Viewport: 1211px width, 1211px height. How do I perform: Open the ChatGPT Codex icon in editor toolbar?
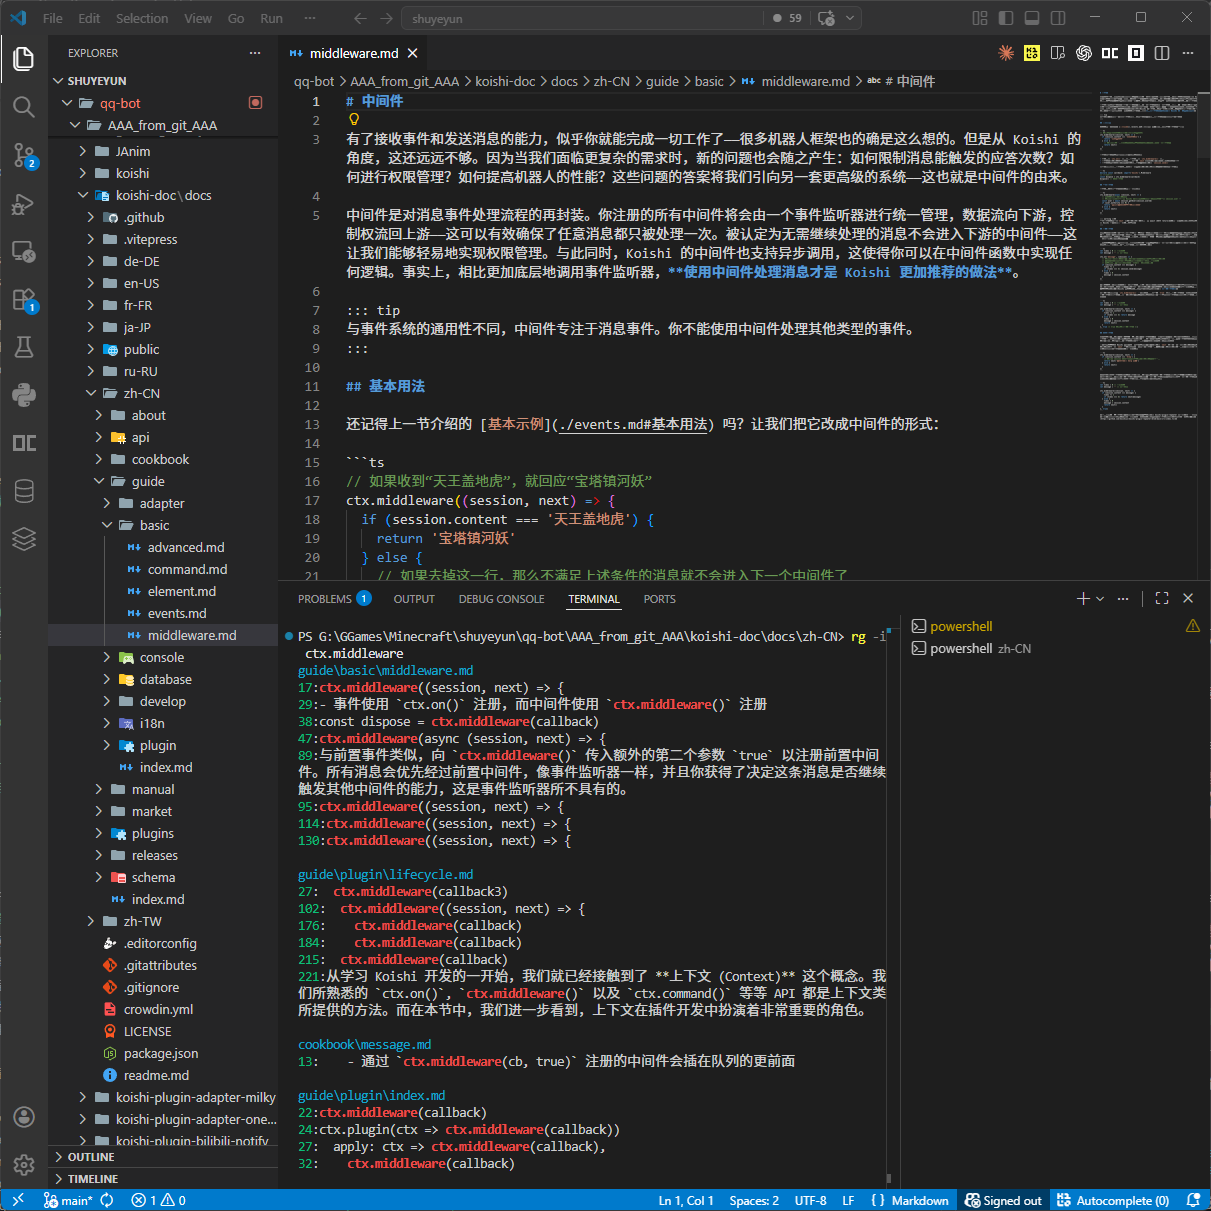pyautogui.click(x=1084, y=53)
